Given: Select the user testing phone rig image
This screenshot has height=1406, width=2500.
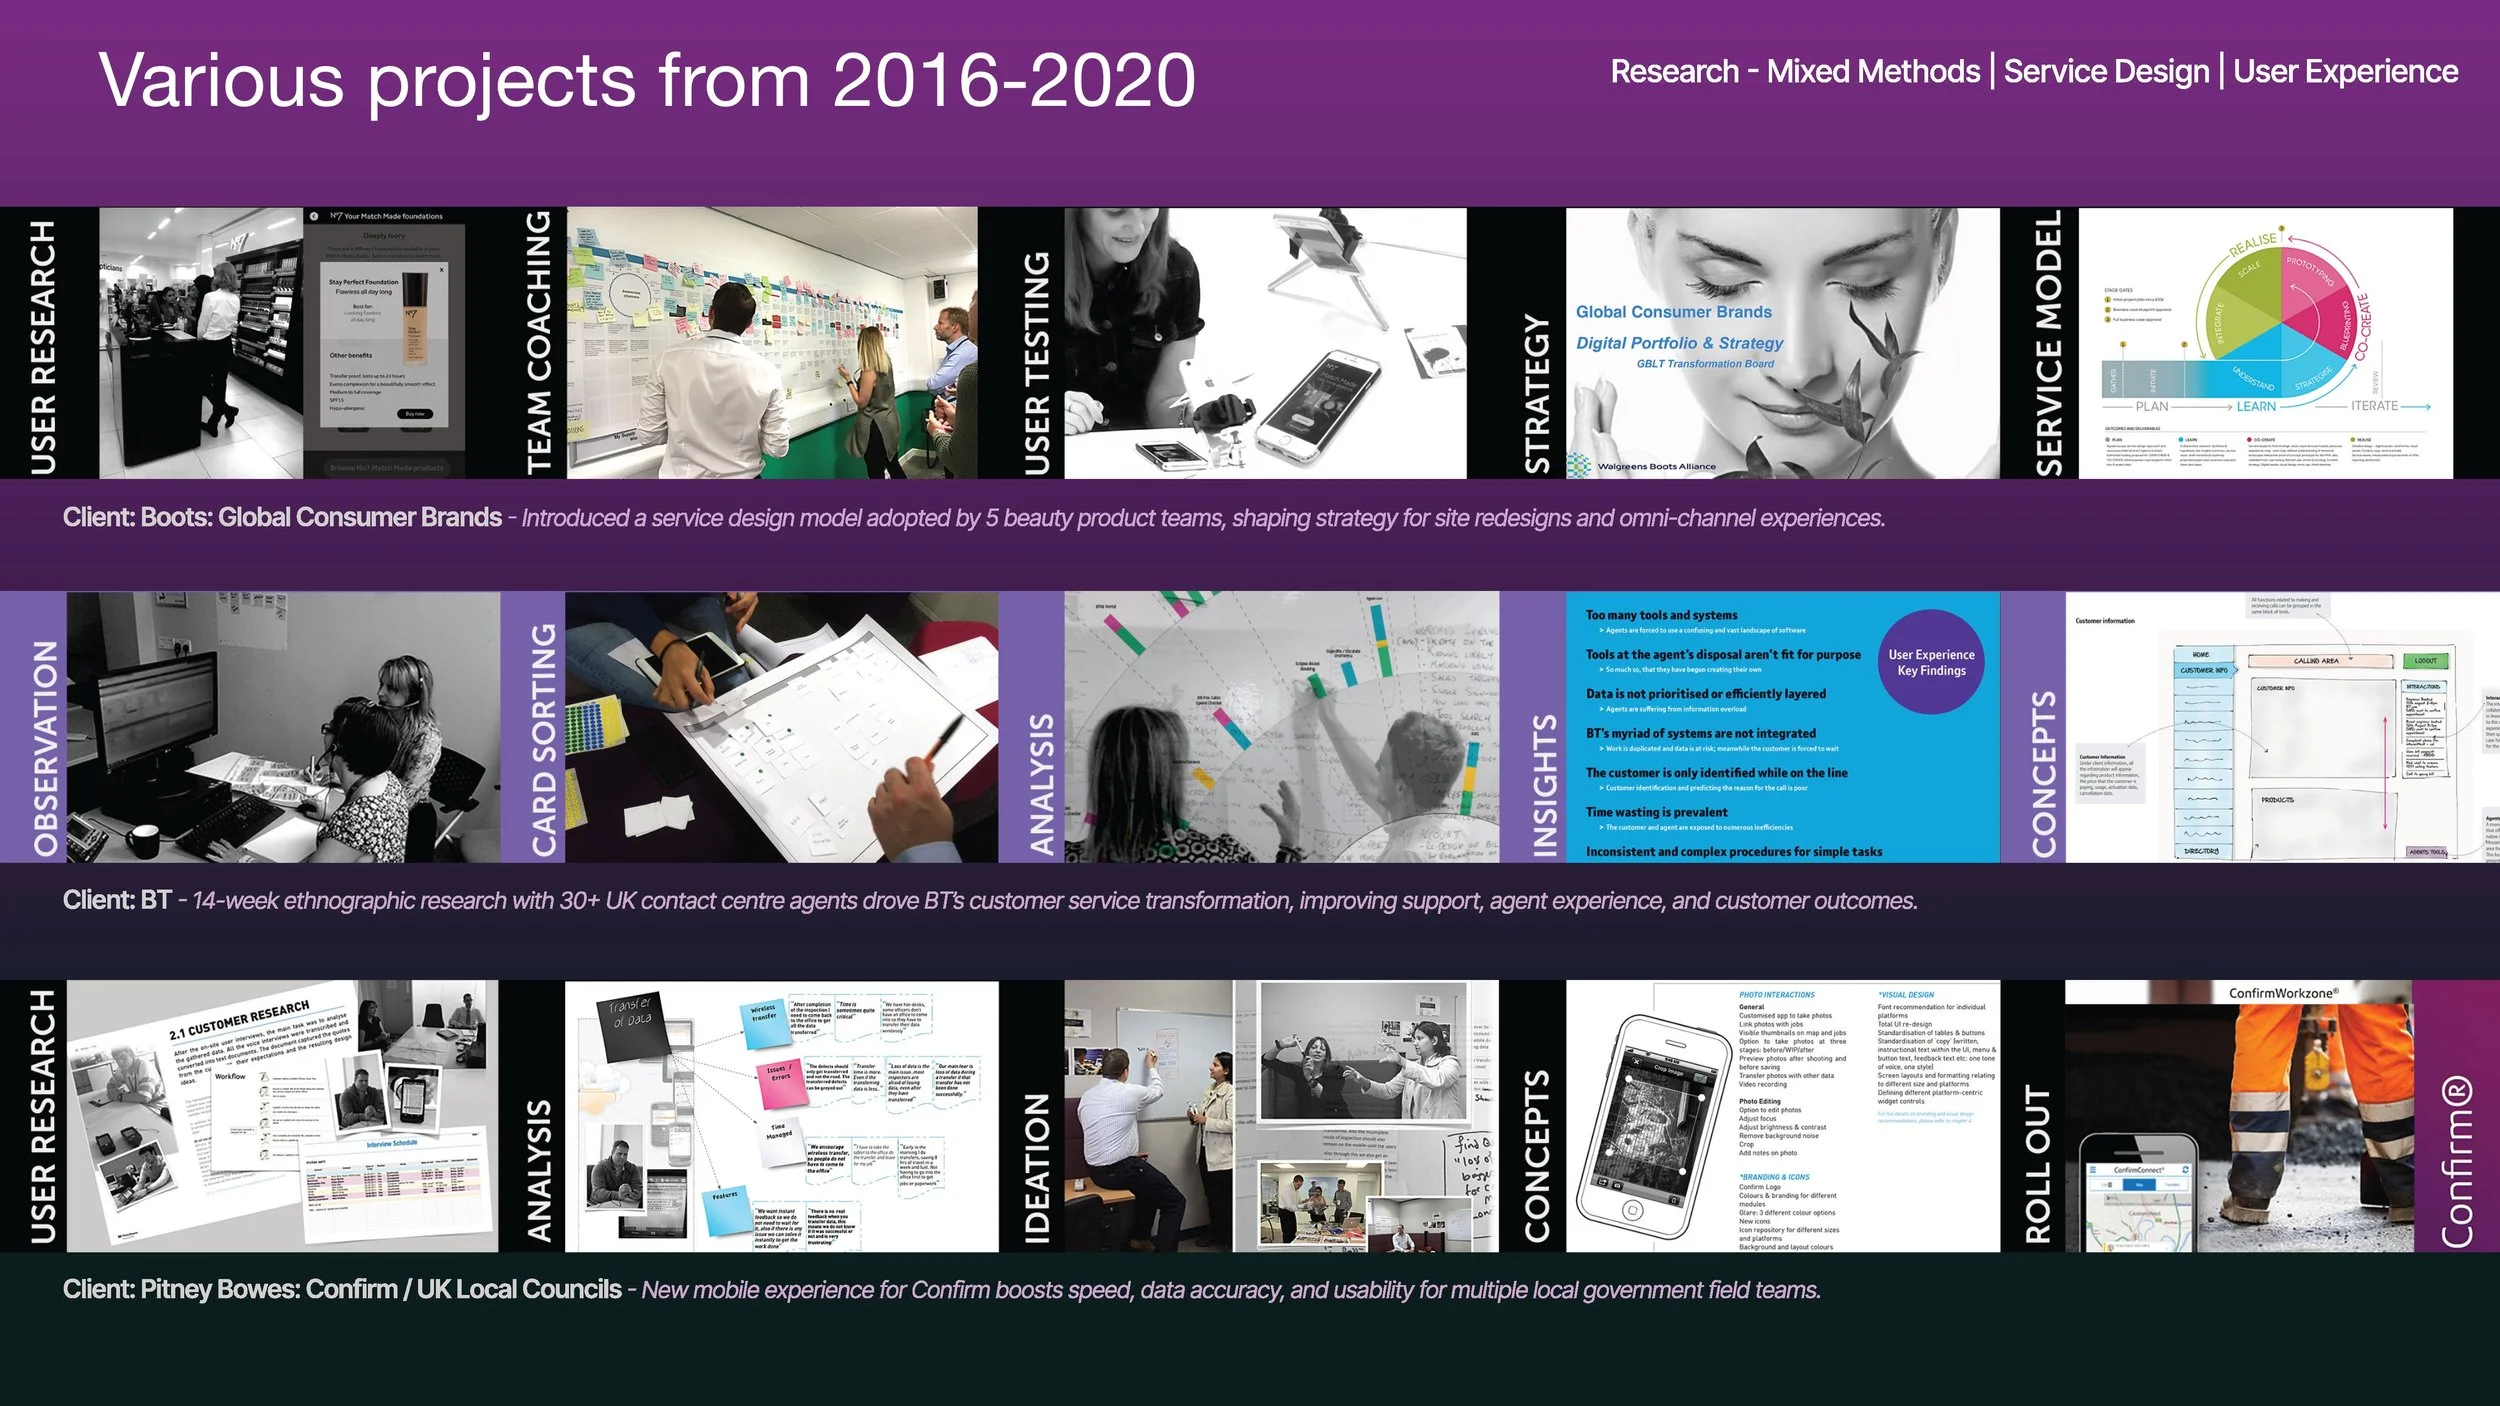Looking at the screenshot, I should point(1265,343).
